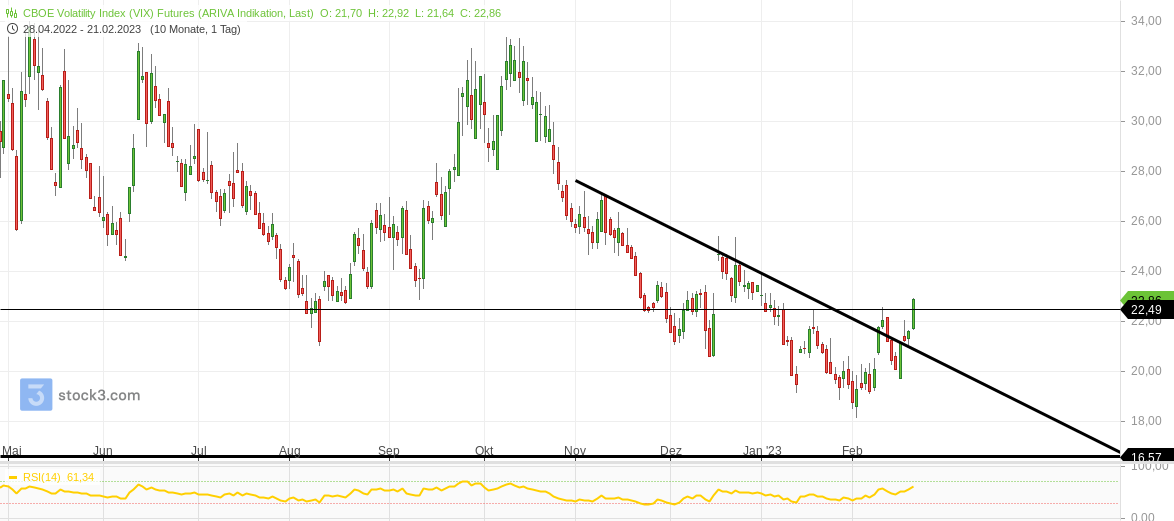Click the 20,00 price axis label
Image resolution: width=1174 pixels, height=521 pixels.
click(1146, 371)
